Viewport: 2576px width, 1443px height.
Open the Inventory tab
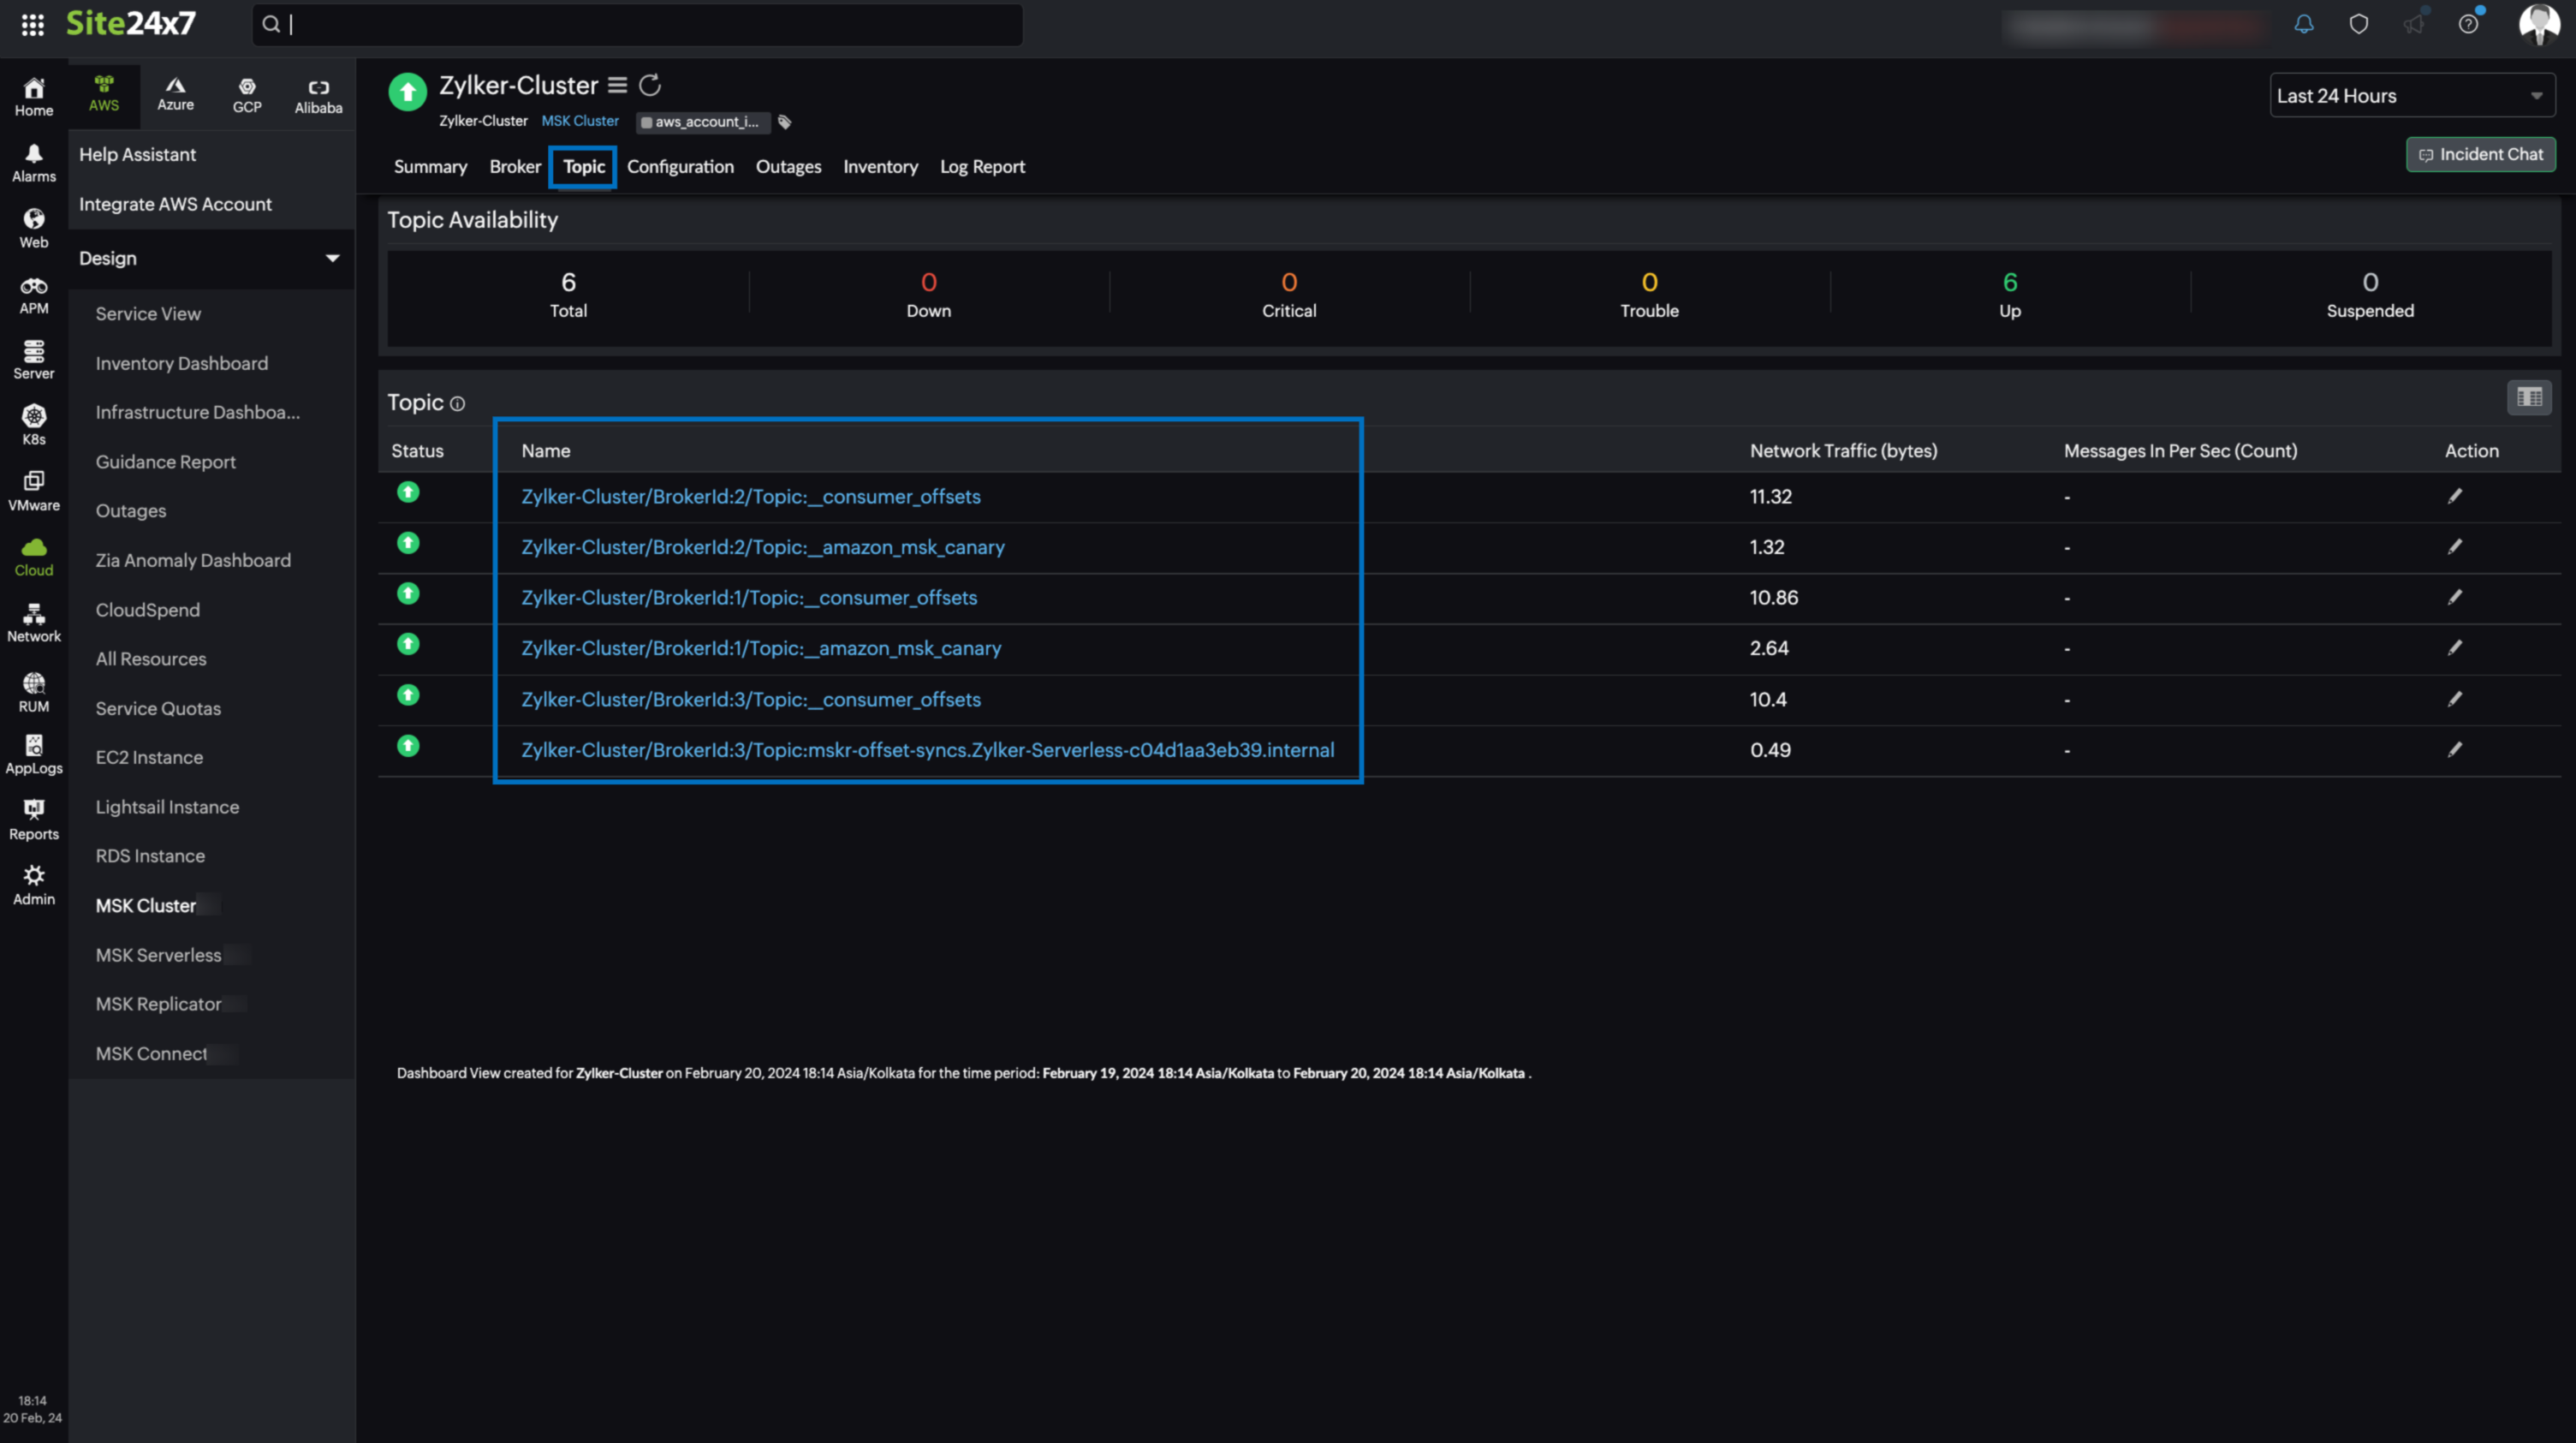point(880,166)
